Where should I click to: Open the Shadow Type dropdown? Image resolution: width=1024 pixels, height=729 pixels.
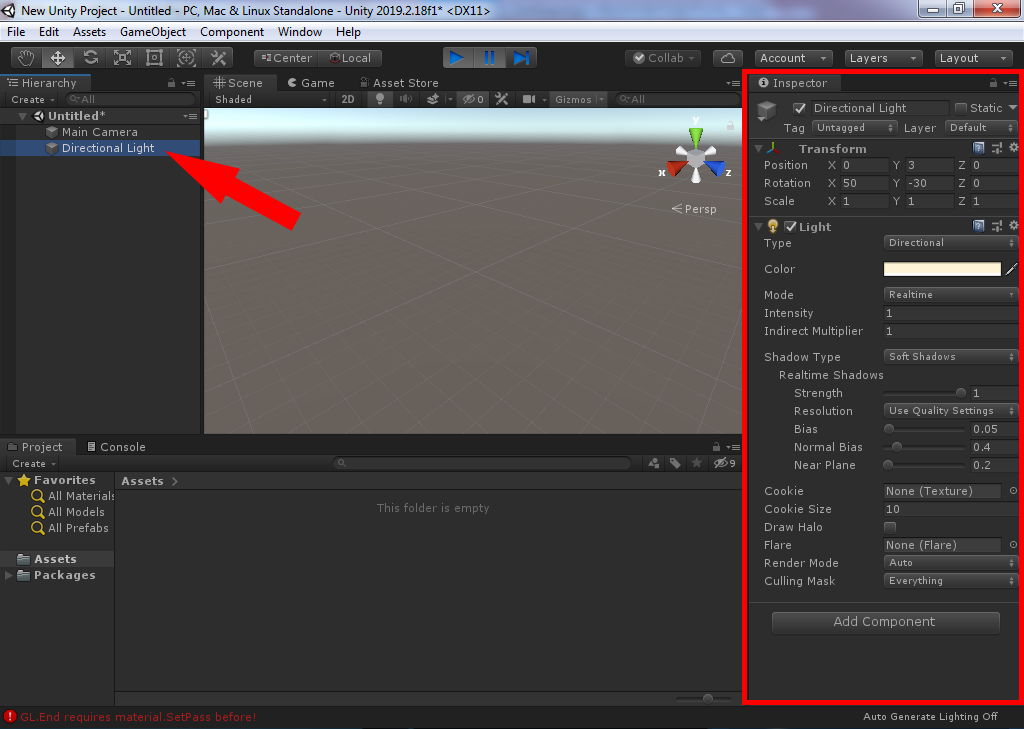(950, 357)
